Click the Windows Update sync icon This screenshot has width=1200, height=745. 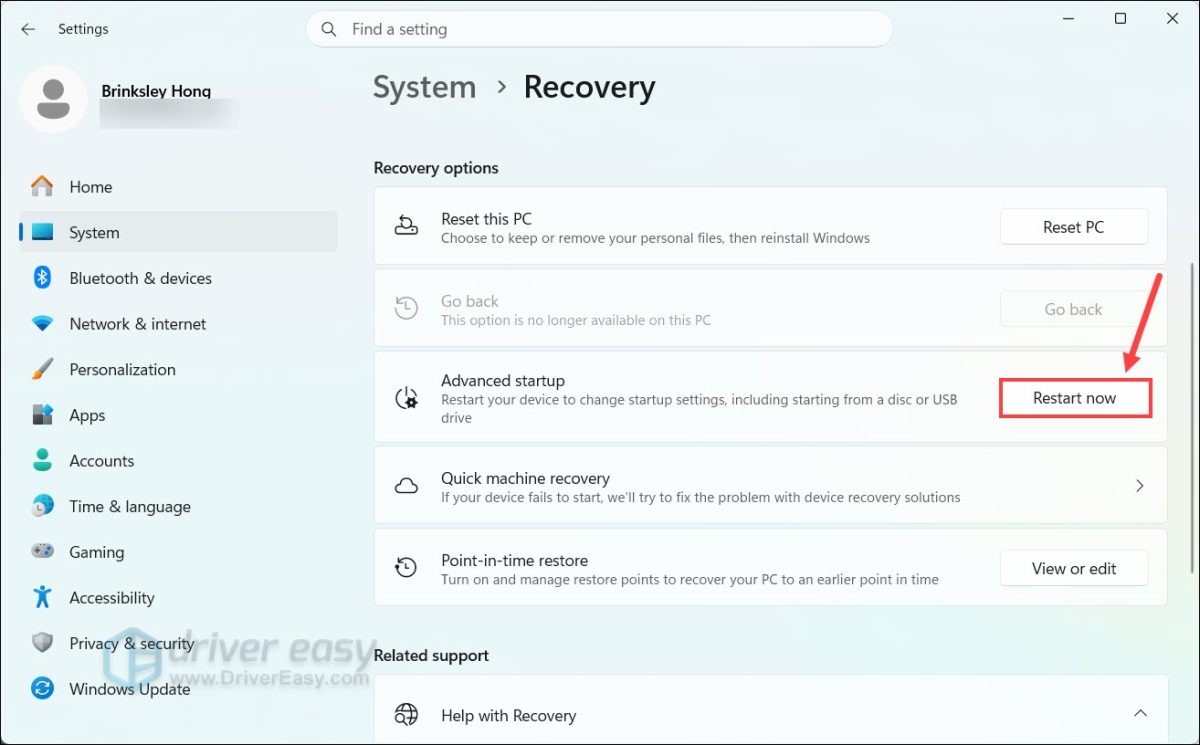pos(42,688)
